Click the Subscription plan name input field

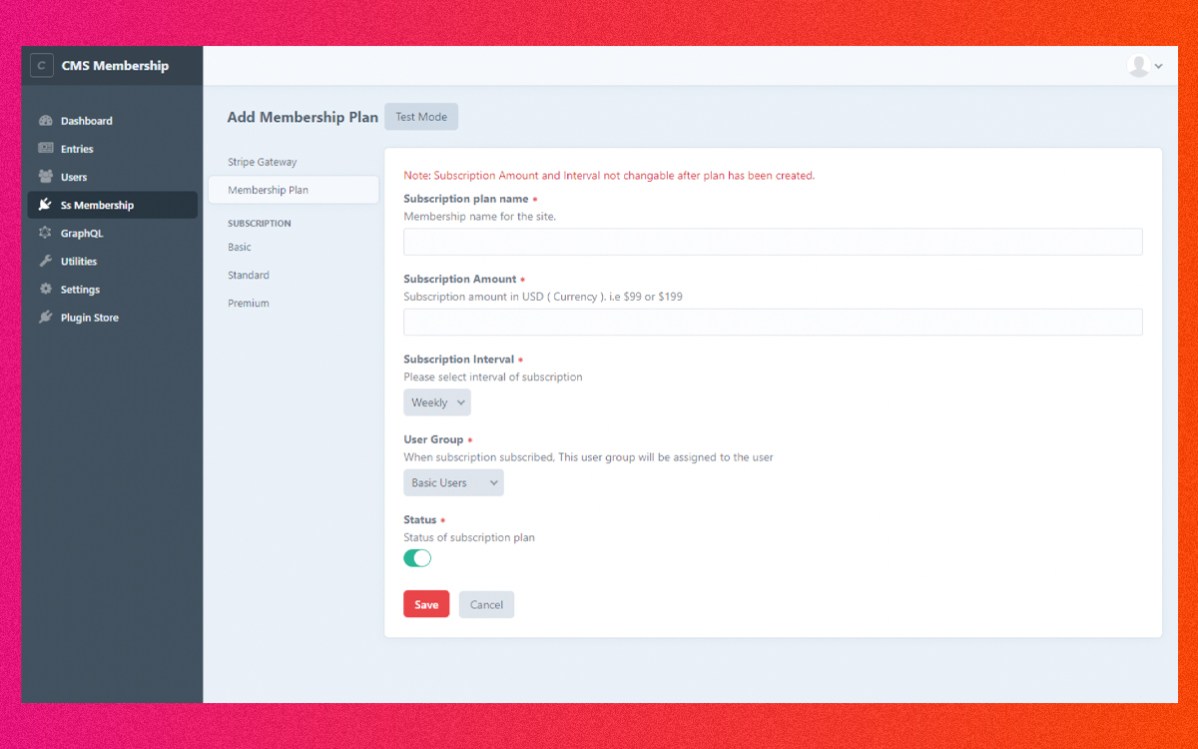tap(772, 242)
